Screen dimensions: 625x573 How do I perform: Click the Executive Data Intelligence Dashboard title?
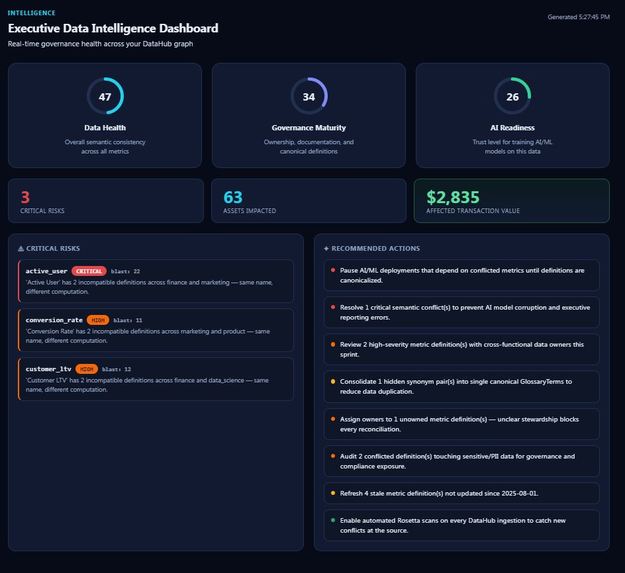pyautogui.click(x=113, y=28)
